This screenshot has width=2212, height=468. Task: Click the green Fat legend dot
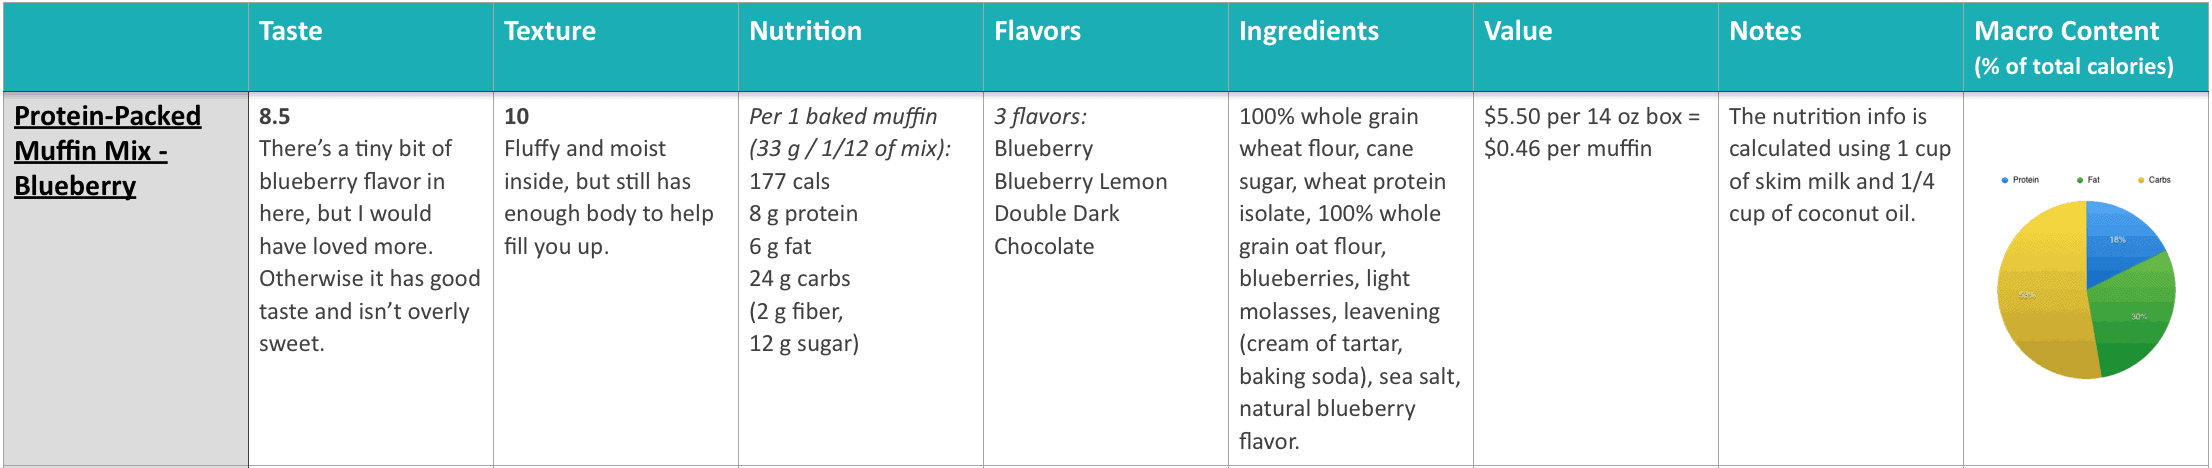pos(2080,180)
